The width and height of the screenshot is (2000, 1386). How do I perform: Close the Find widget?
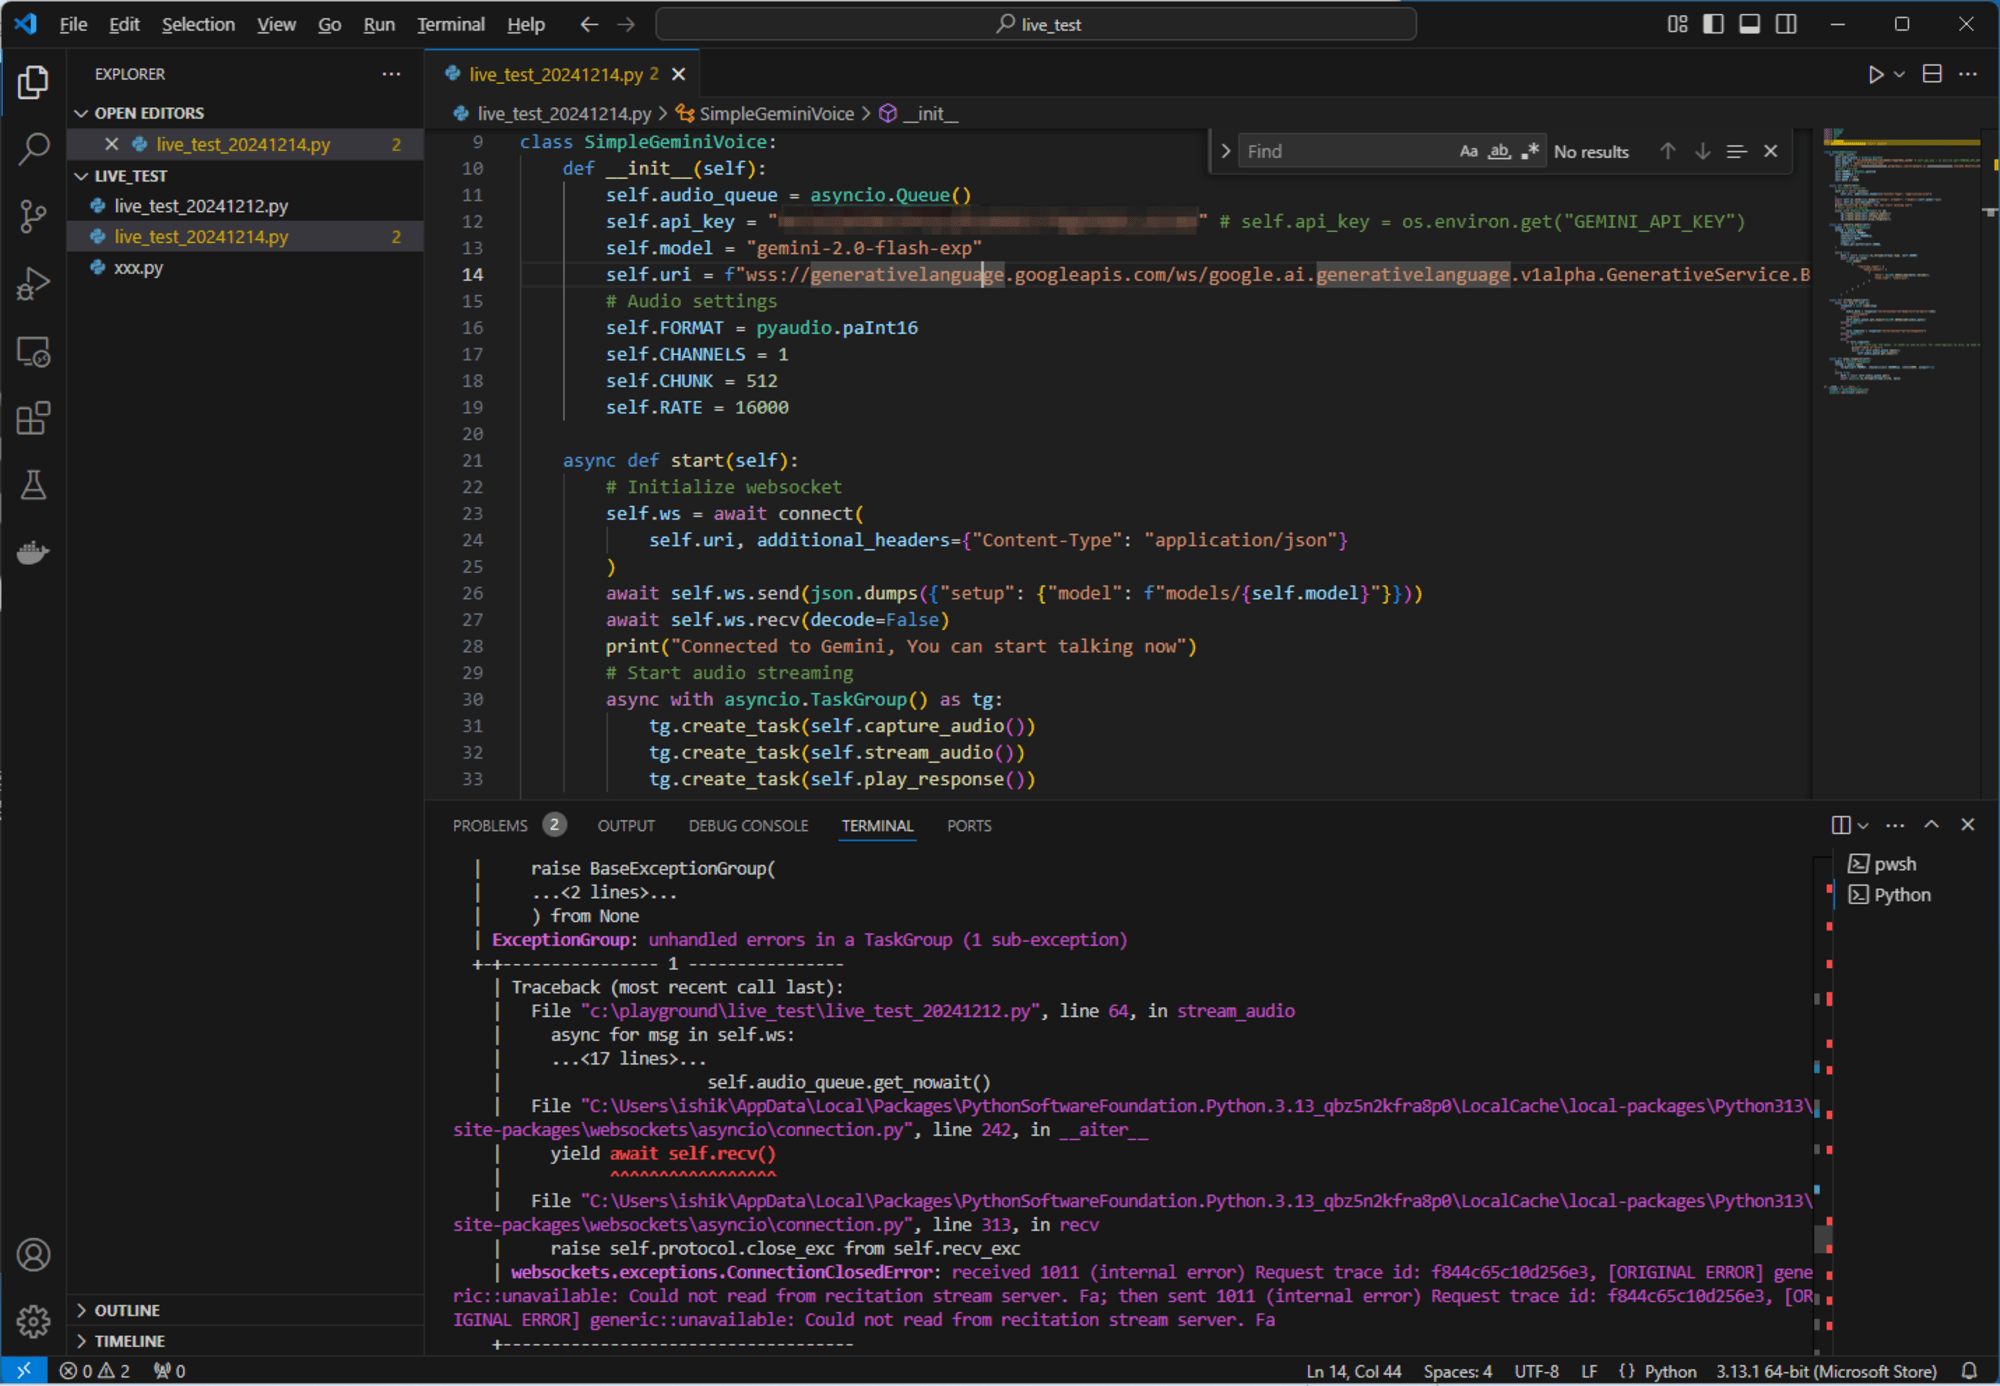point(1771,151)
